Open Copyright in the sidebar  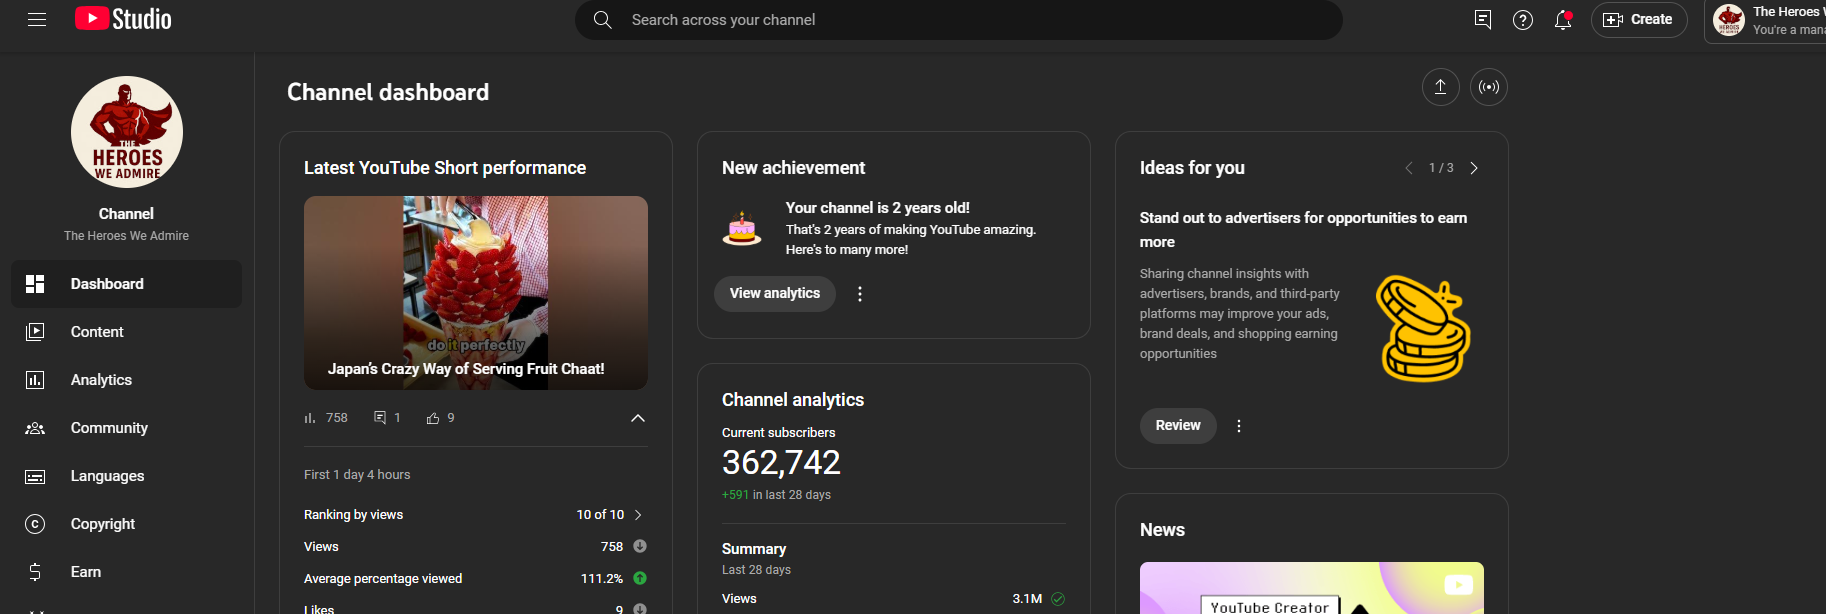(127, 524)
